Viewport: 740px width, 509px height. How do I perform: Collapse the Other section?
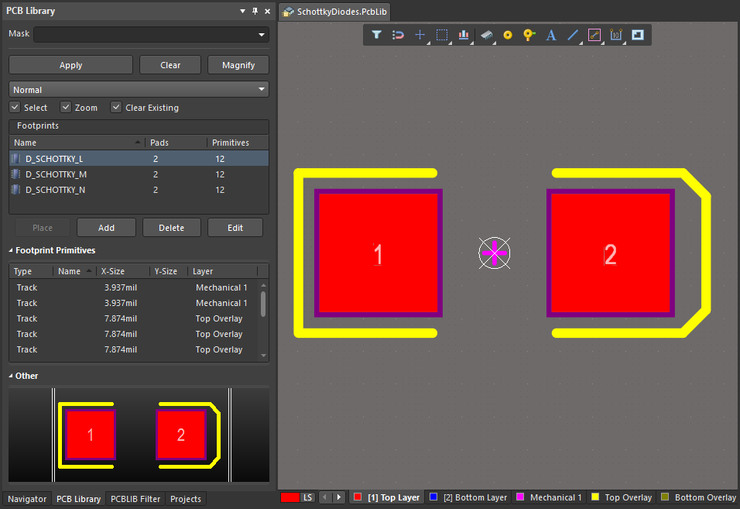point(11,376)
